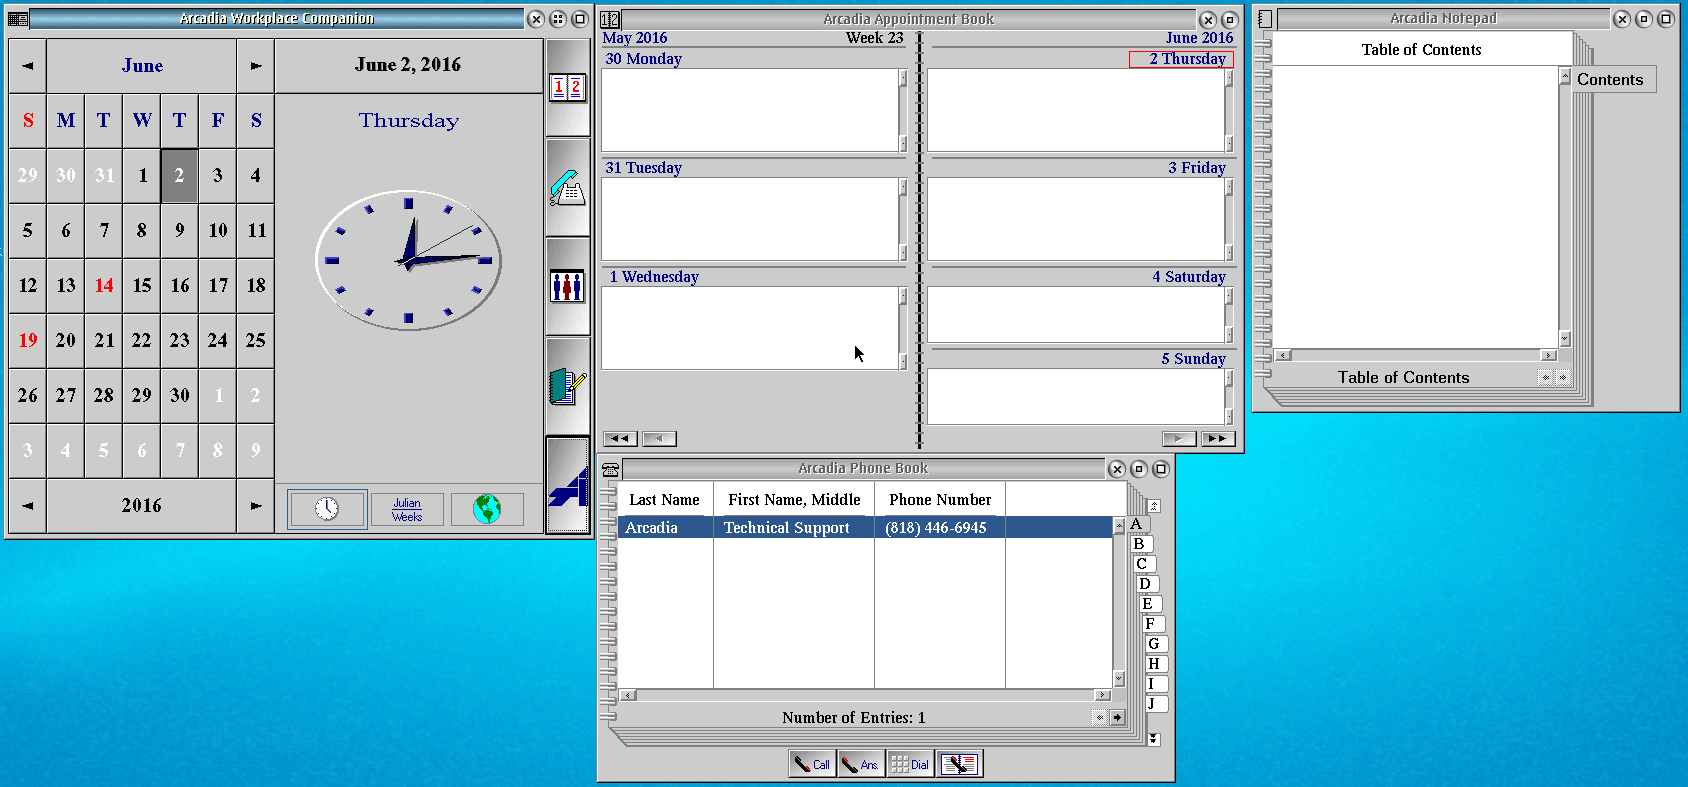Click the Phone Book telephone title icon

pyautogui.click(x=610, y=469)
